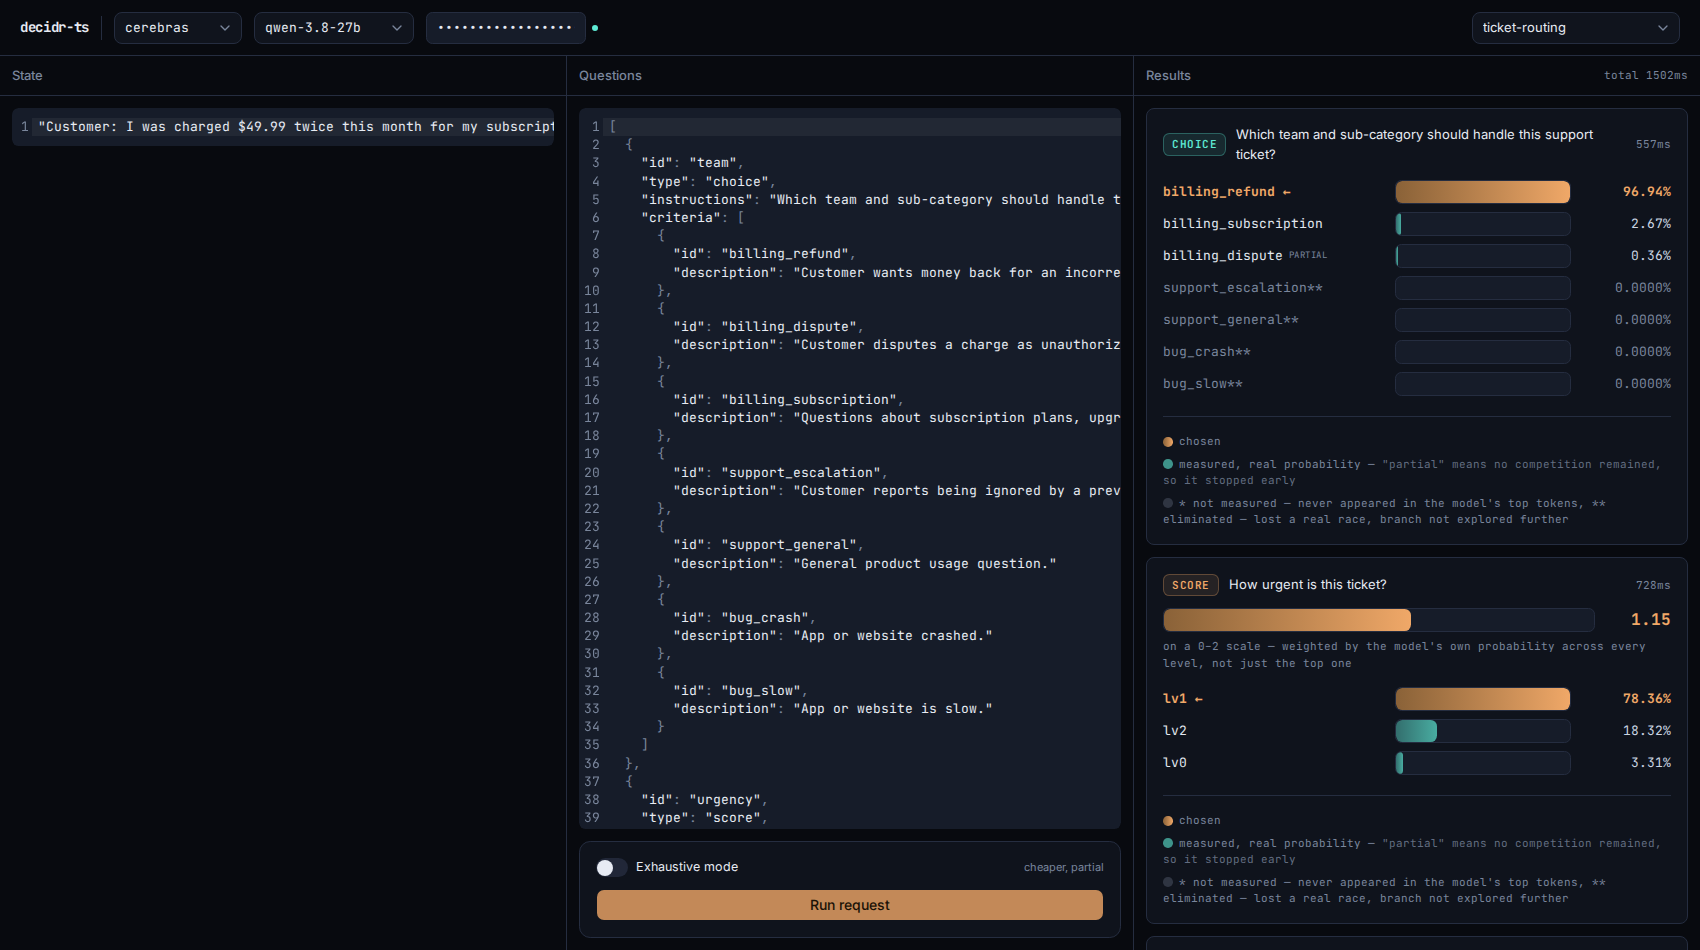Select the billing_dispute result label
The height and width of the screenshot is (950, 1700).
click(x=1222, y=256)
